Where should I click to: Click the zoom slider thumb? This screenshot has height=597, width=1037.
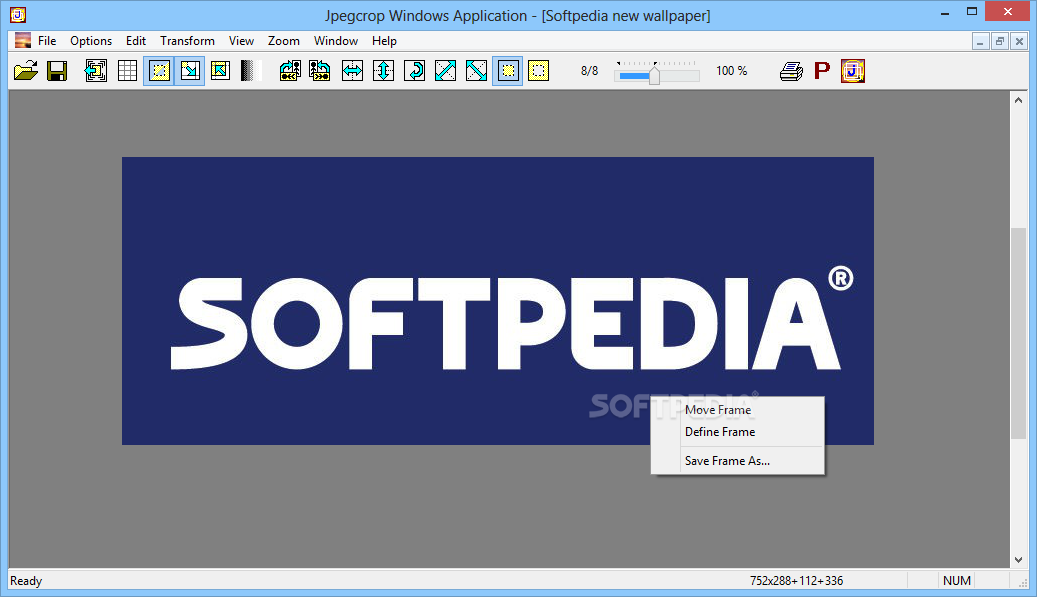click(654, 75)
